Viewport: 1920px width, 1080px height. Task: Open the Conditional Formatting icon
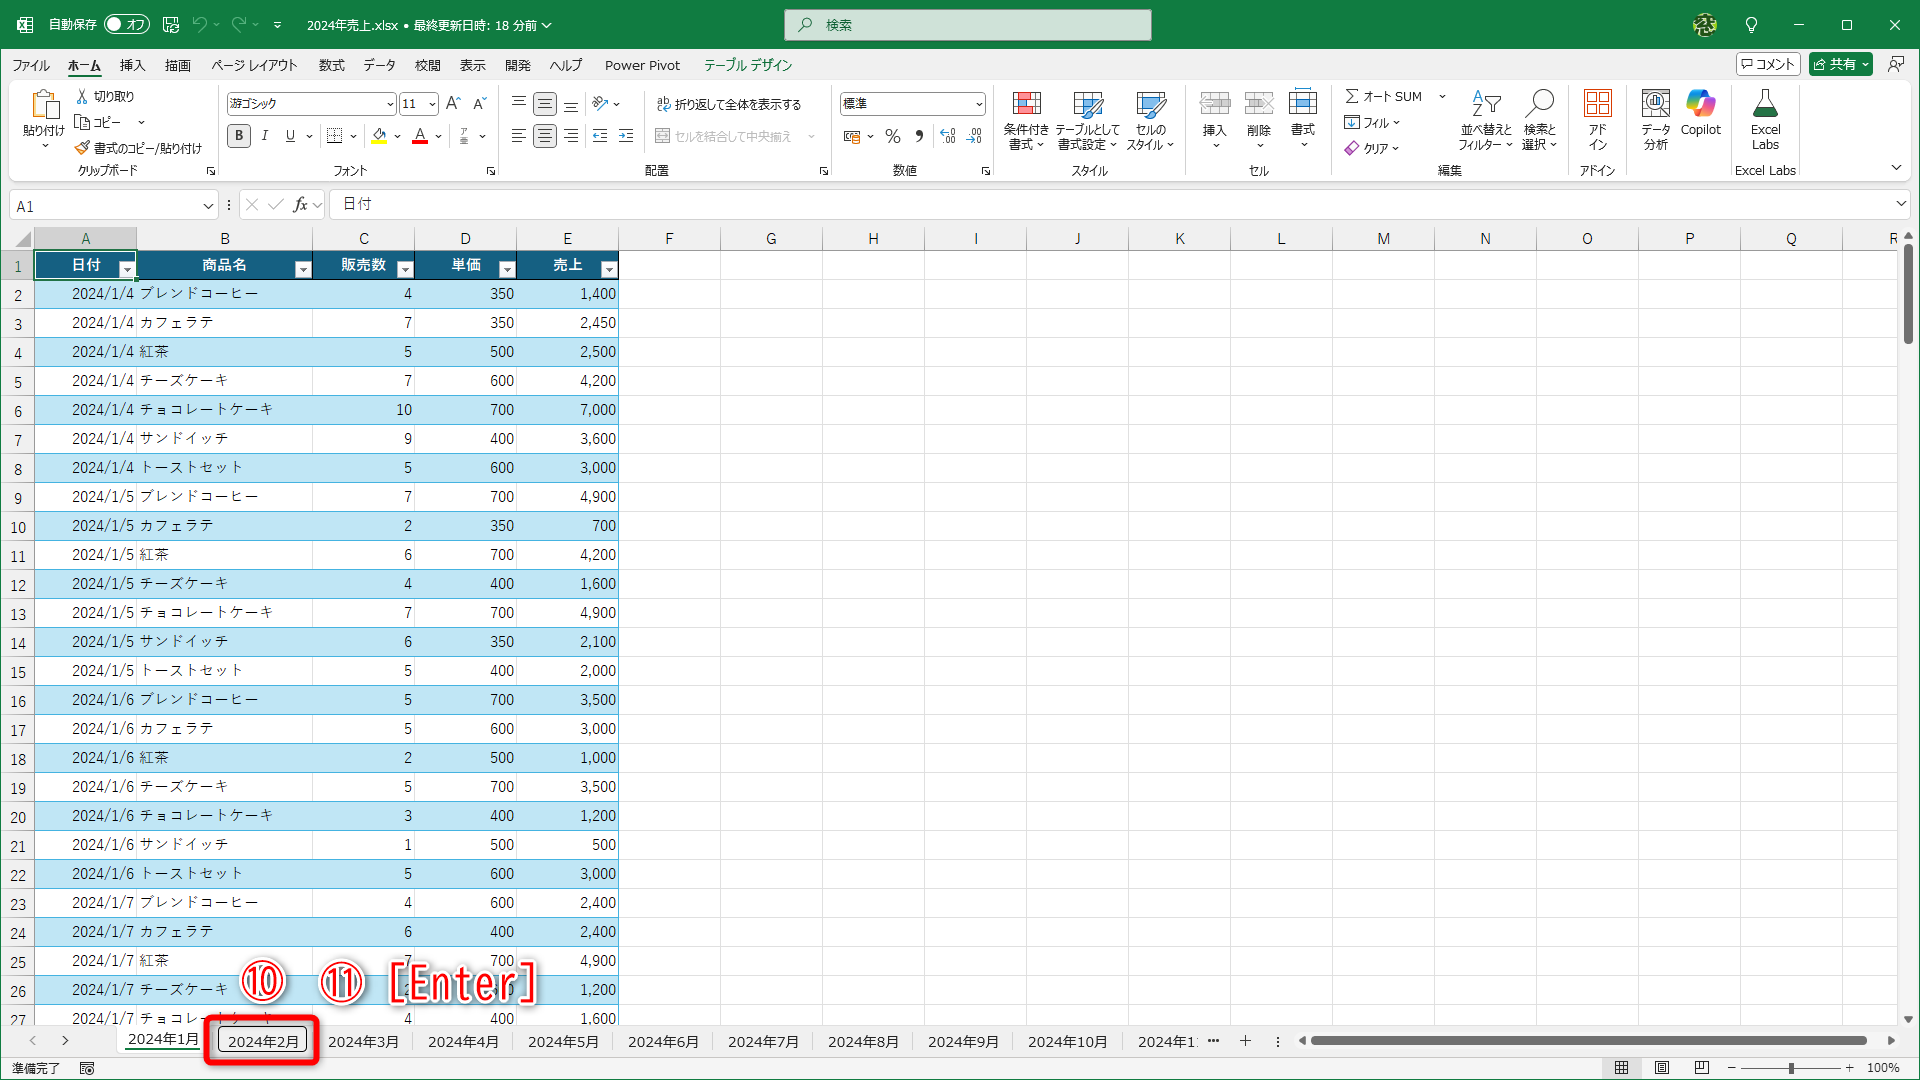click(x=1026, y=104)
